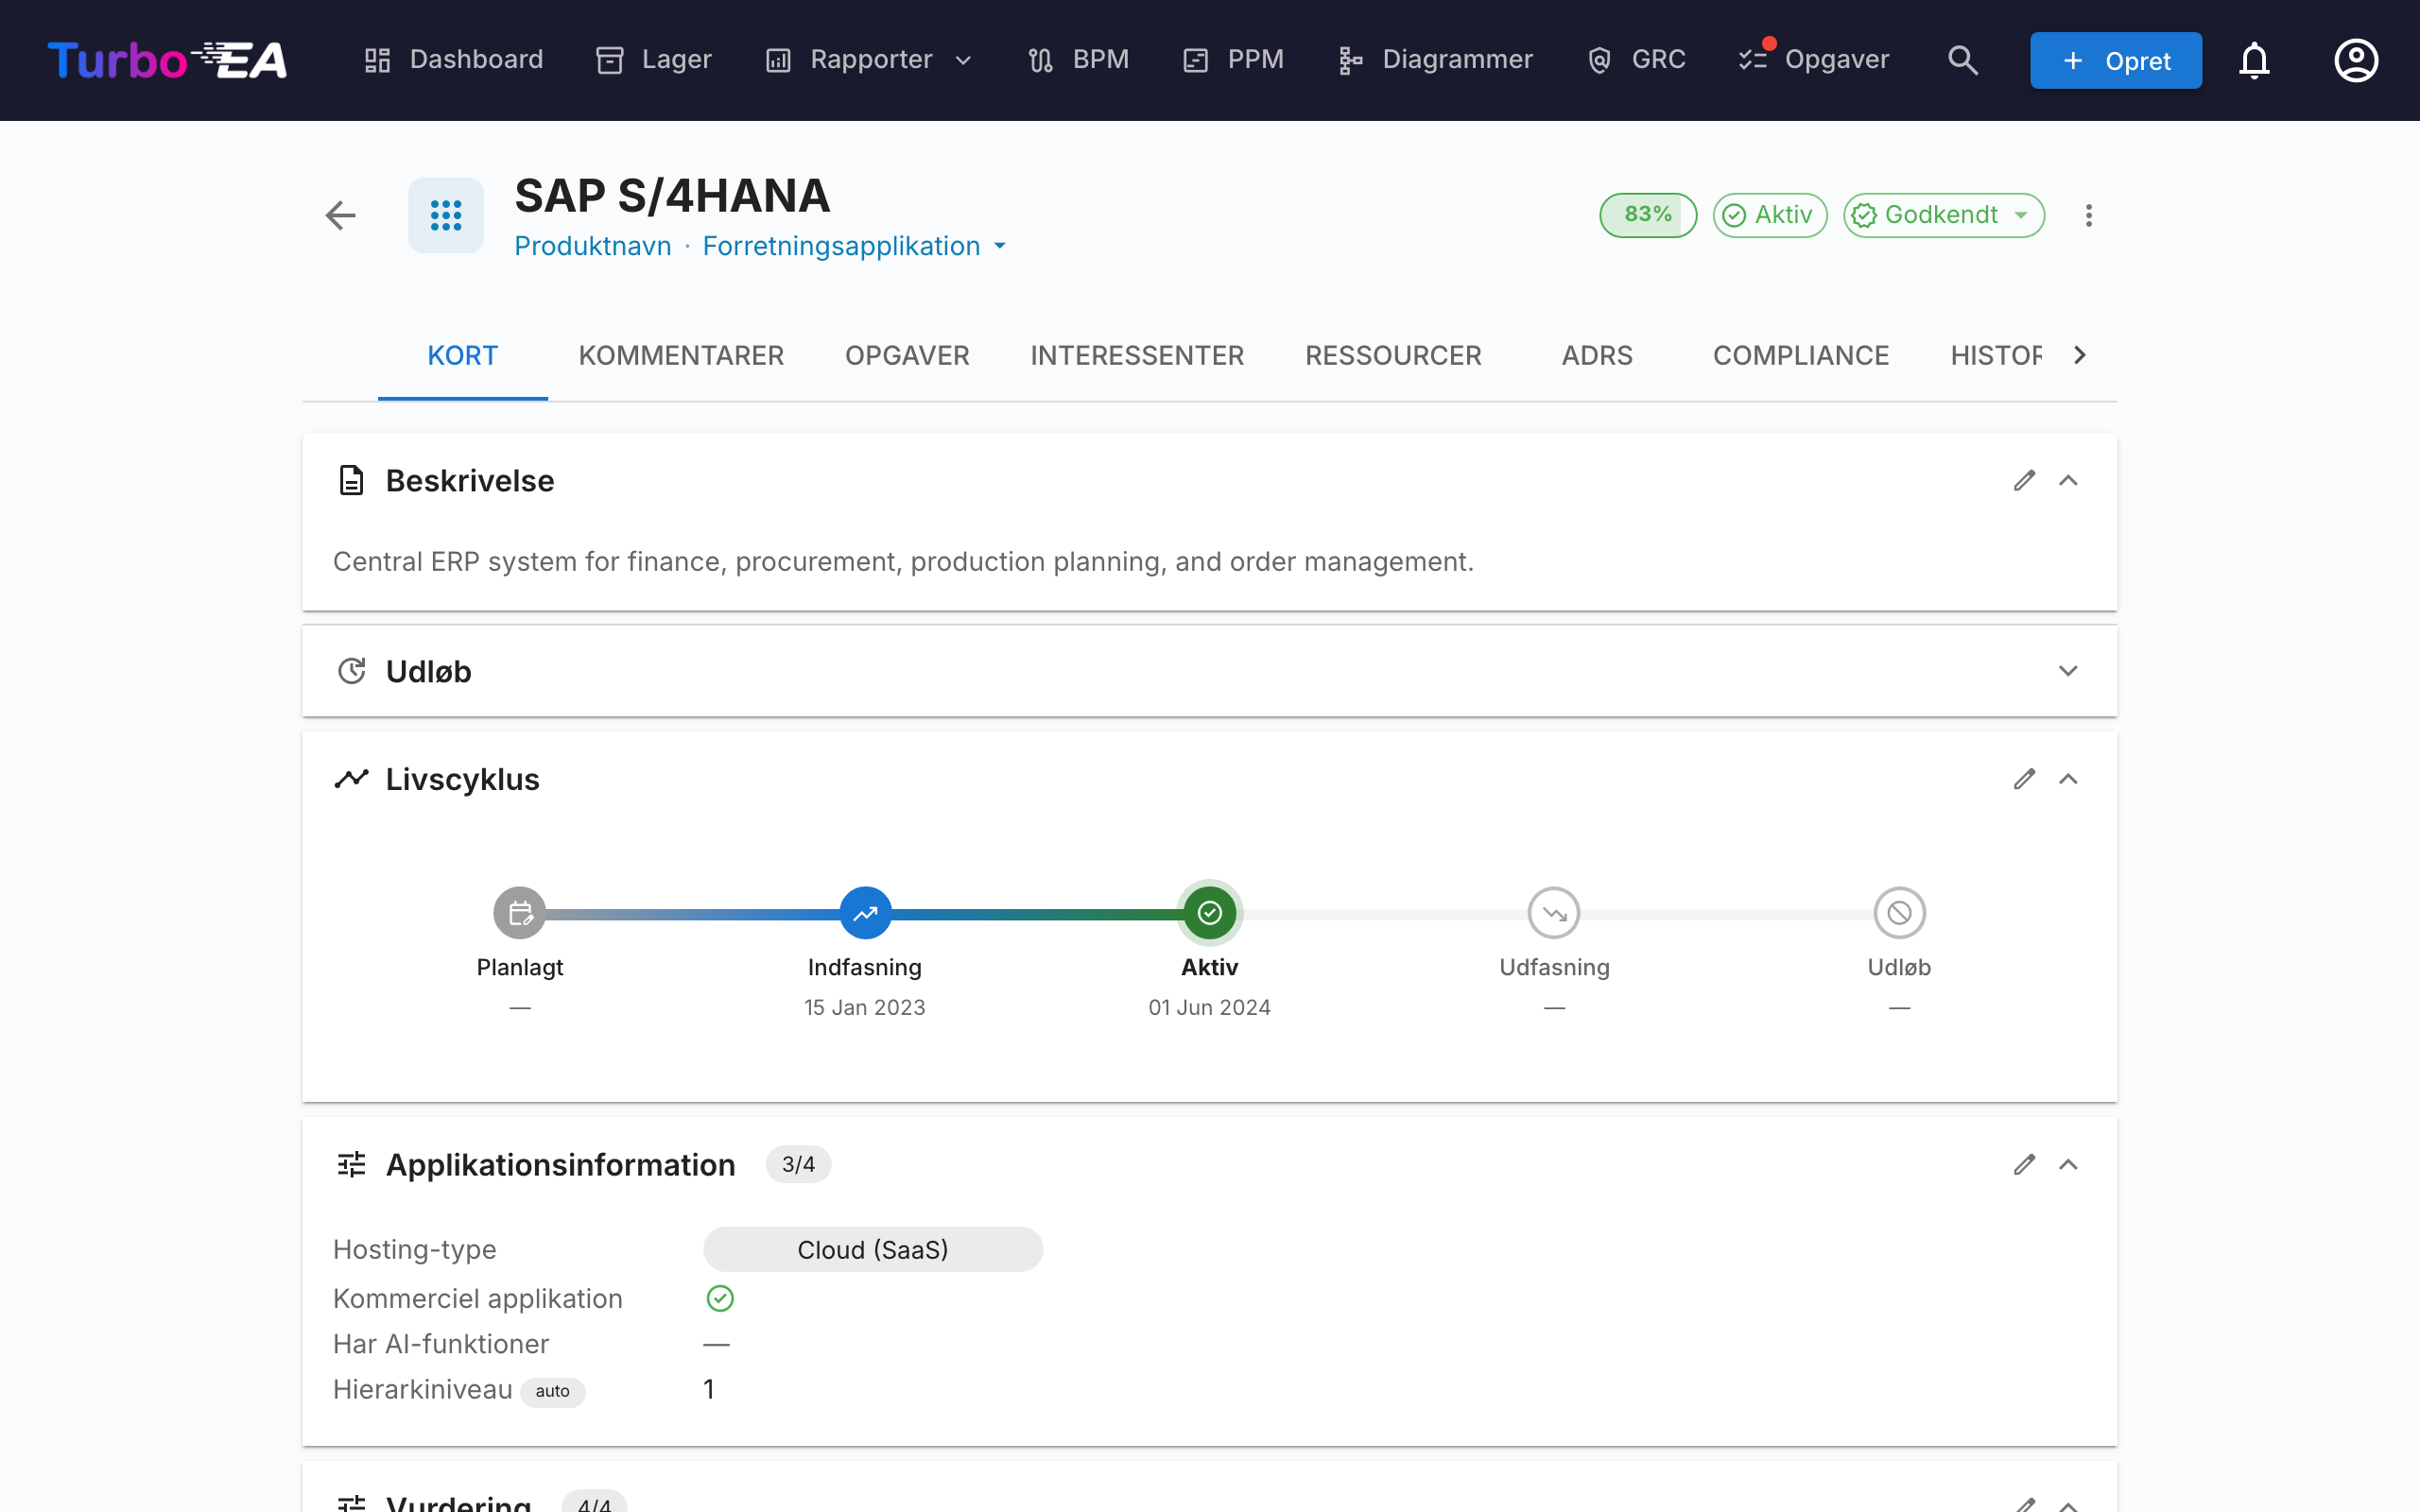2420x1512 pixels.
Task: Click the Kommerciel applikation green check icon
Action: 720,1298
